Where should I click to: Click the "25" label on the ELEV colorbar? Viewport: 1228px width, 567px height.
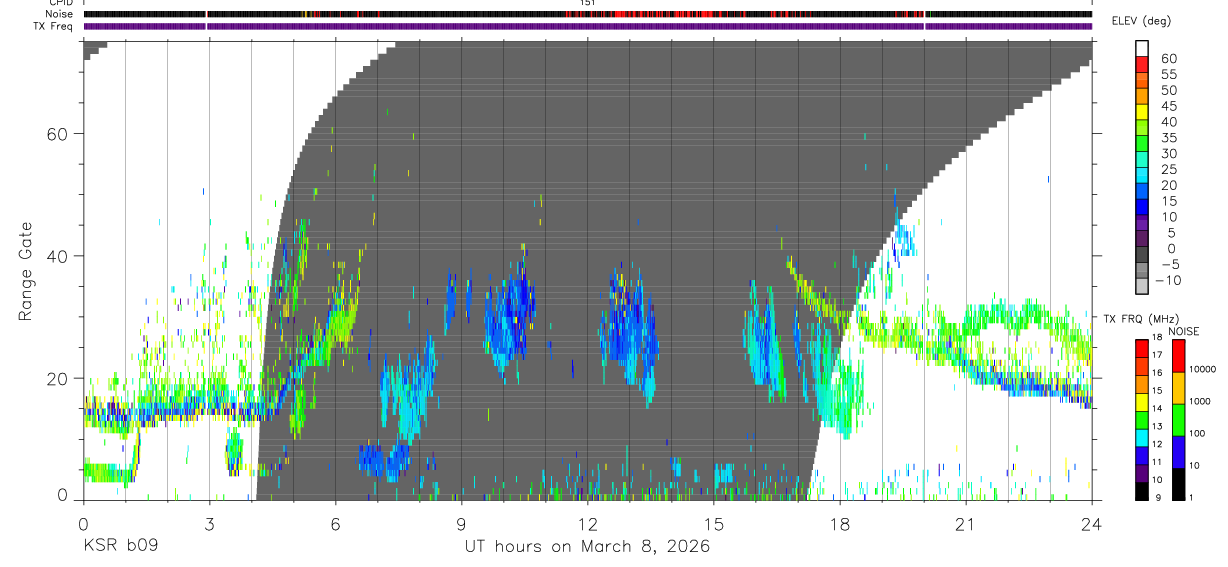(1168, 170)
